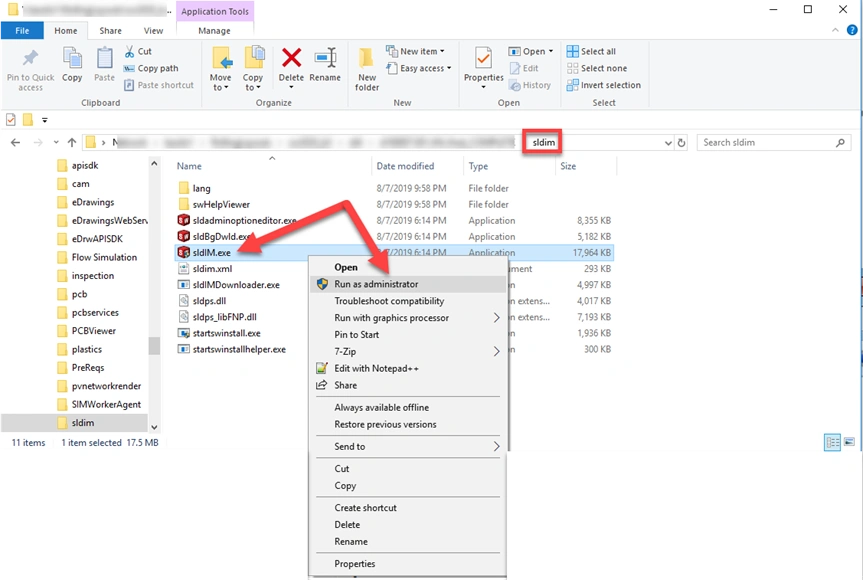The height and width of the screenshot is (580, 863).
Task: Select the sldim.xml file
Action: pyautogui.click(x=212, y=269)
